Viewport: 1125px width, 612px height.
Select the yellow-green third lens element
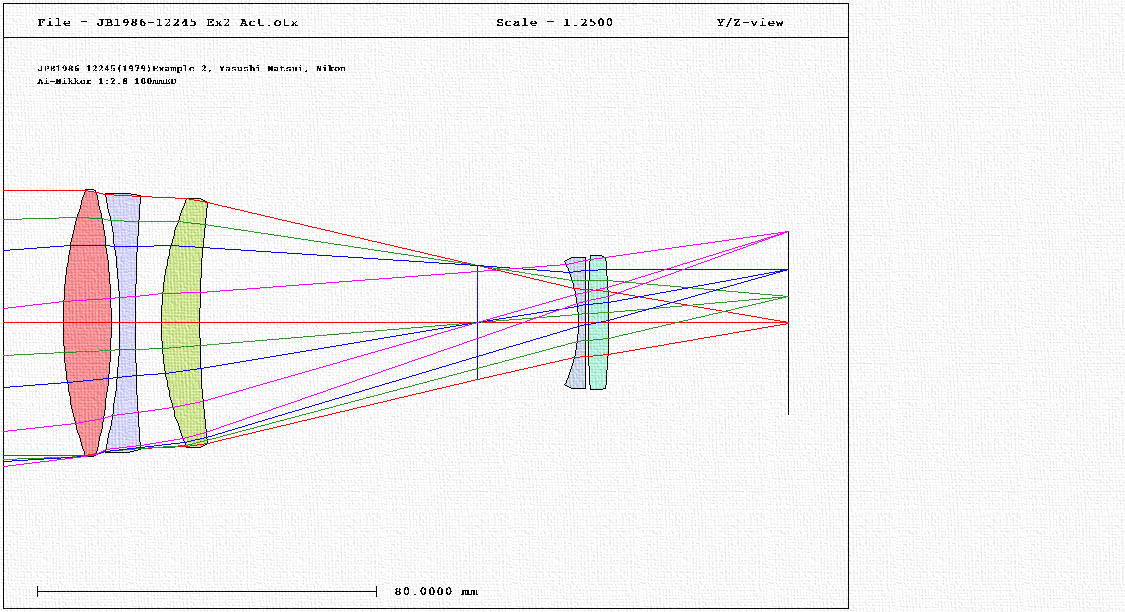(184, 323)
